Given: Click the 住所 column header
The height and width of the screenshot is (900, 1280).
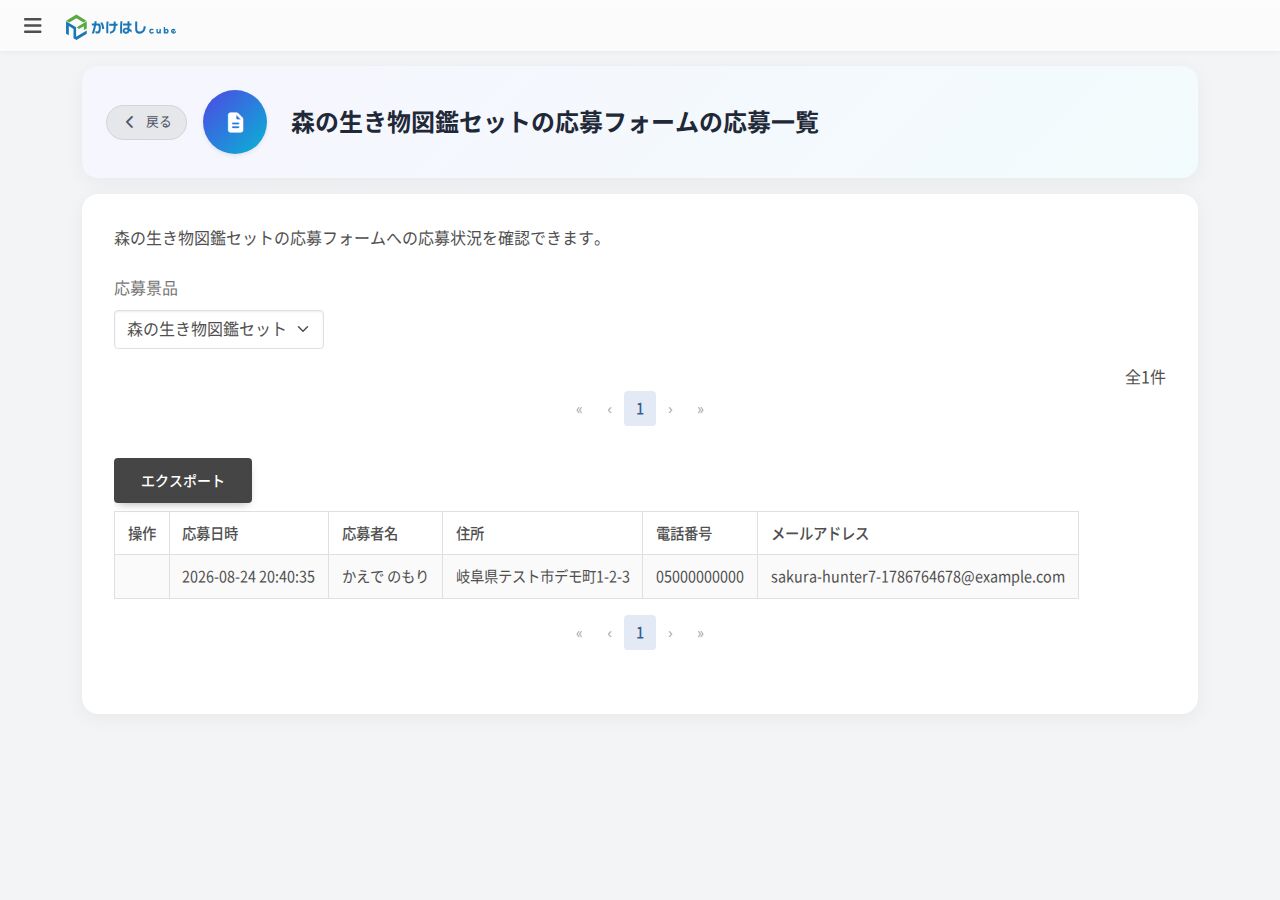Looking at the screenshot, I should 543,534.
